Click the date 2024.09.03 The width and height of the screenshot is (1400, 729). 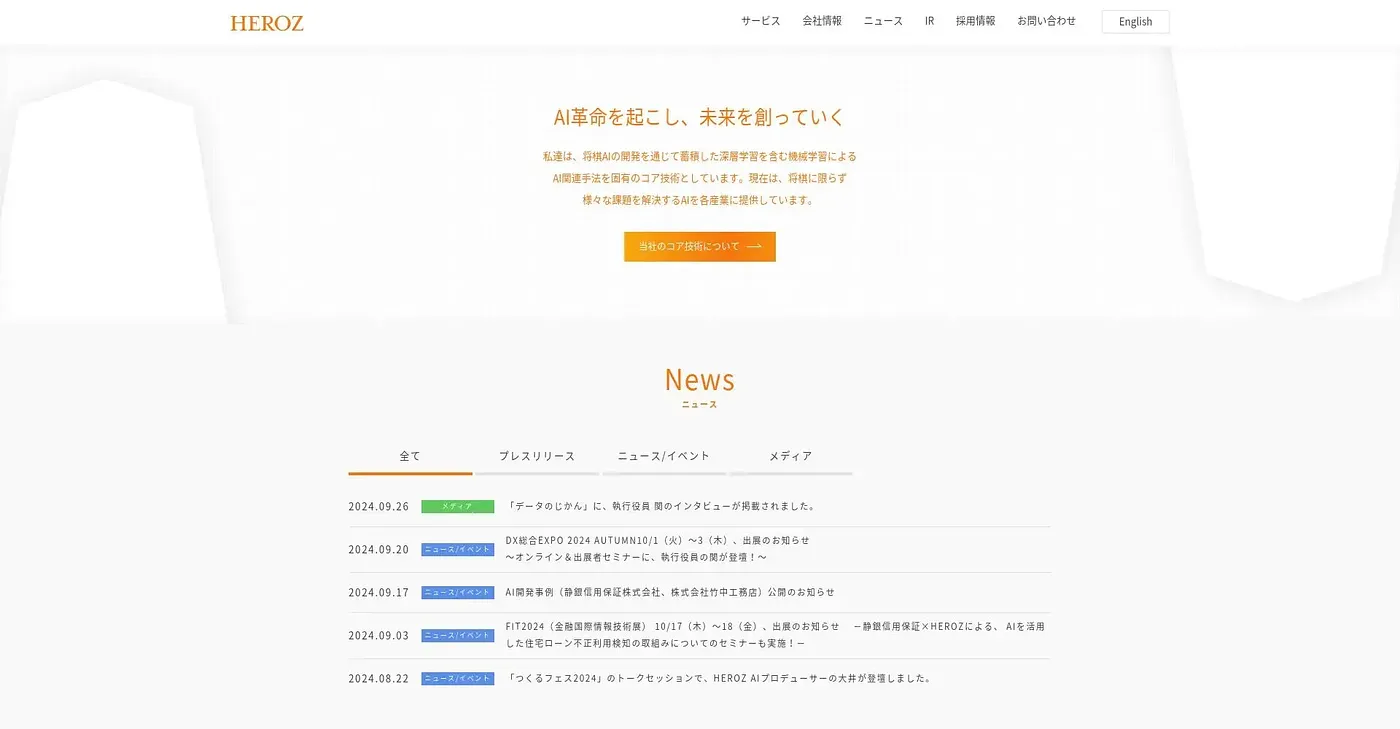tap(379, 636)
